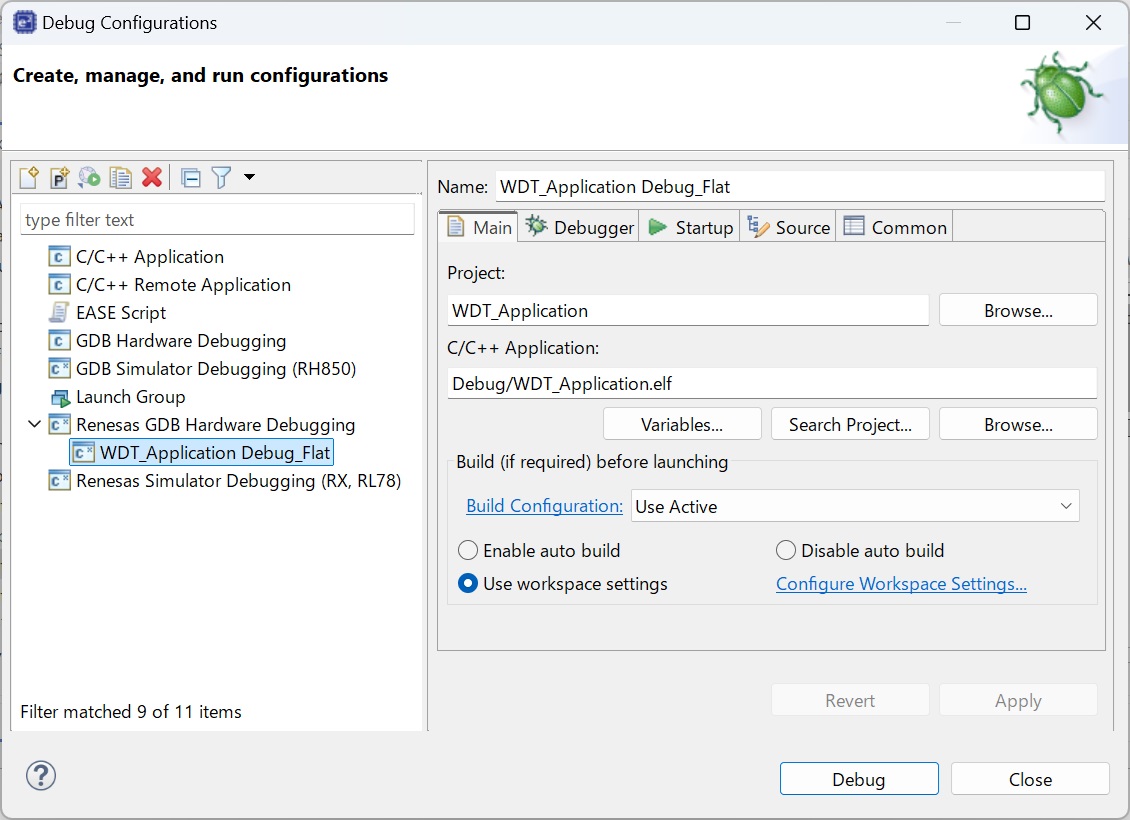Select Disable auto build radio button
The height and width of the screenshot is (820, 1130).
pyautogui.click(x=786, y=551)
